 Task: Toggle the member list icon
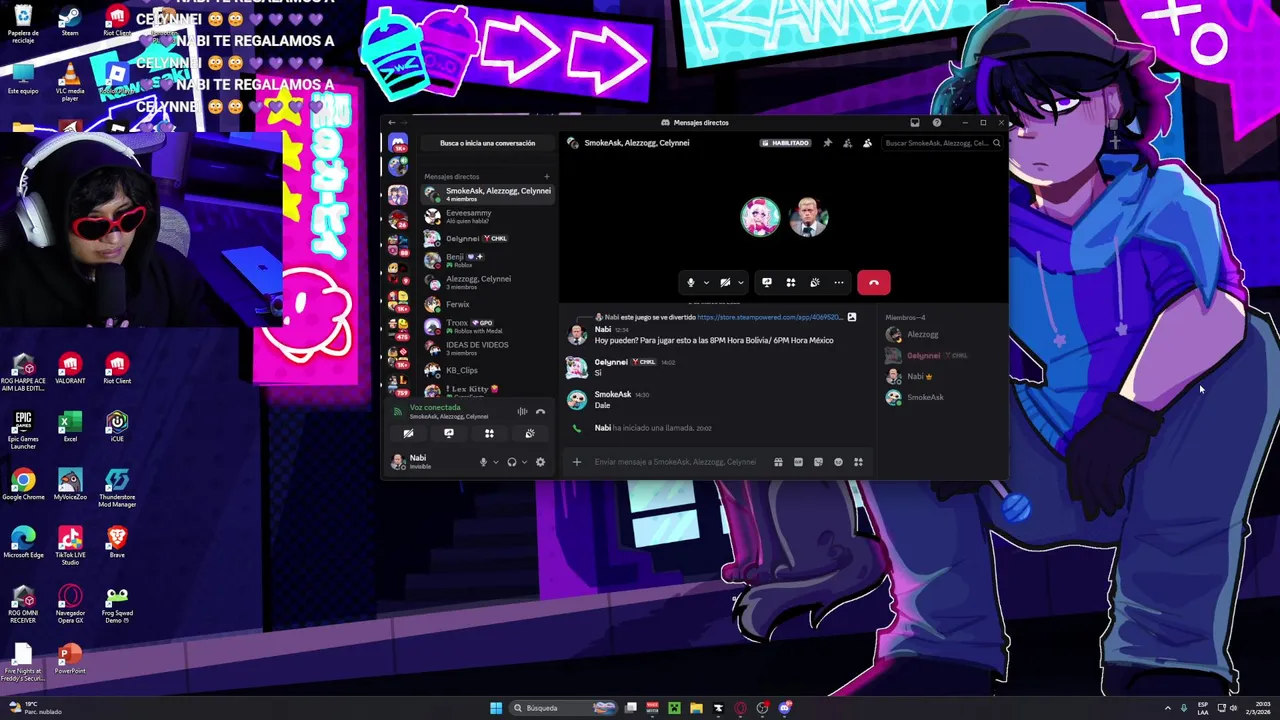(867, 143)
